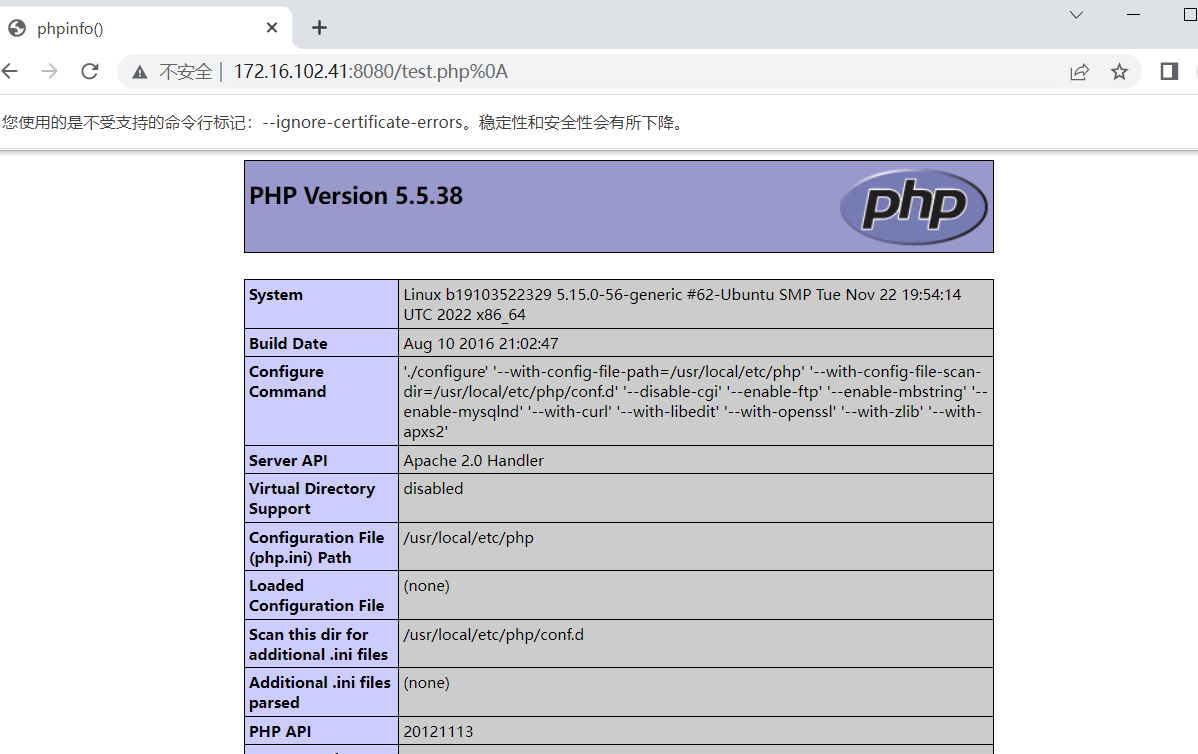Close the phpinfo() tab
This screenshot has width=1198, height=754.
click(272, 28)
